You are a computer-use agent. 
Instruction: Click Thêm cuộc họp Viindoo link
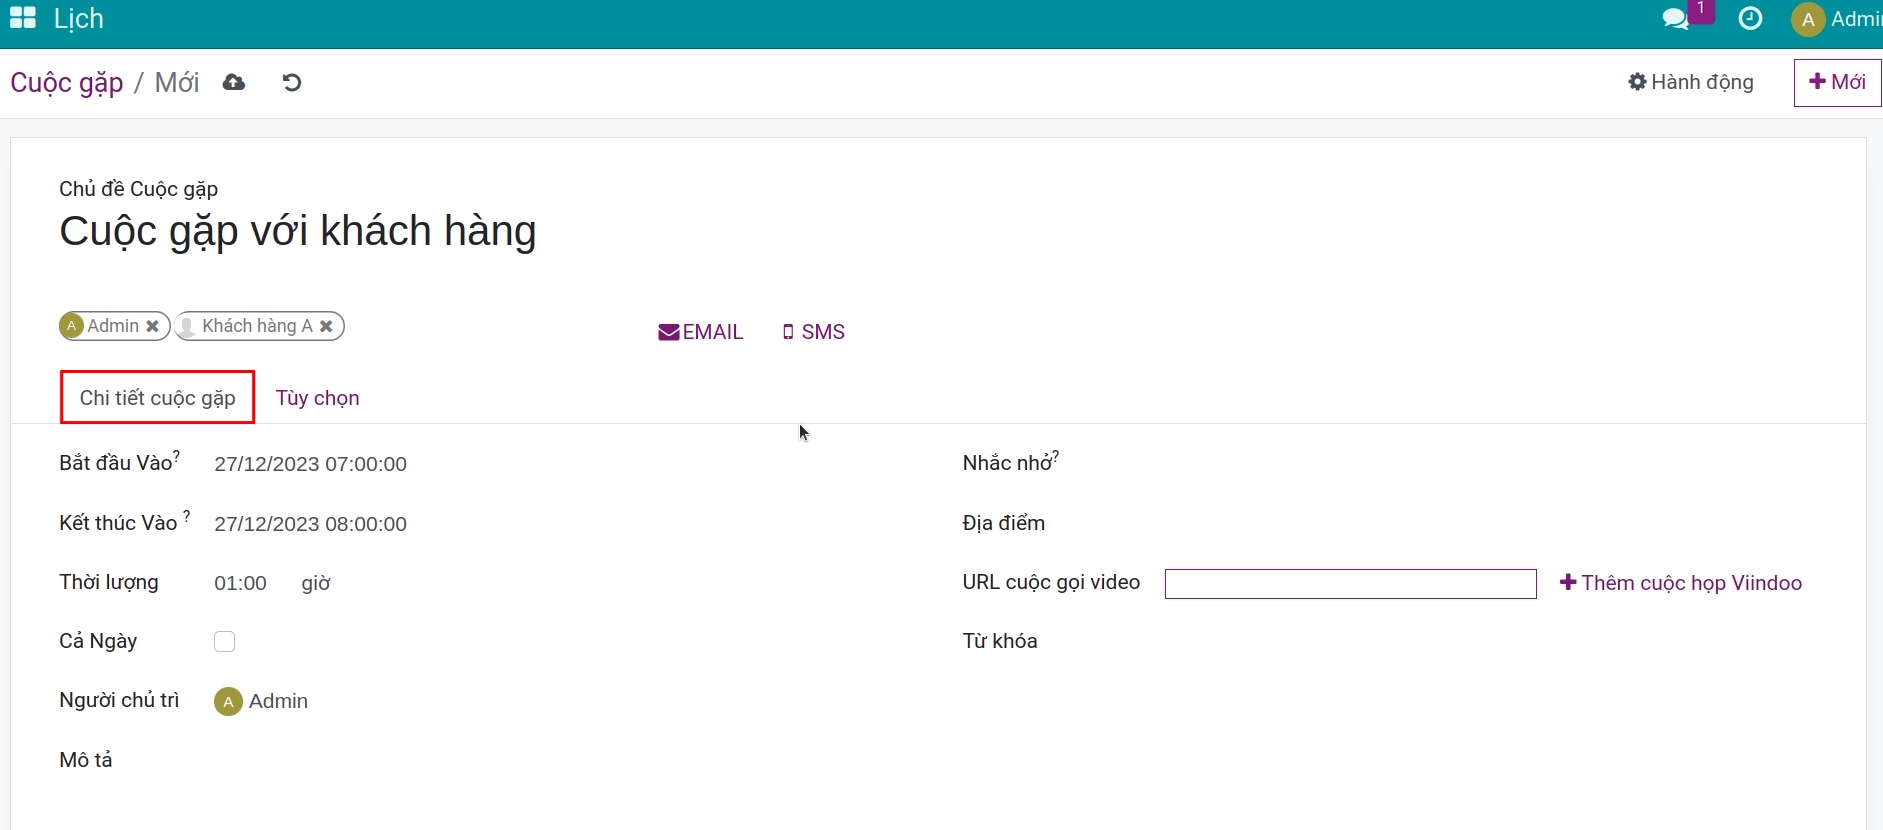click(1681, 584)
